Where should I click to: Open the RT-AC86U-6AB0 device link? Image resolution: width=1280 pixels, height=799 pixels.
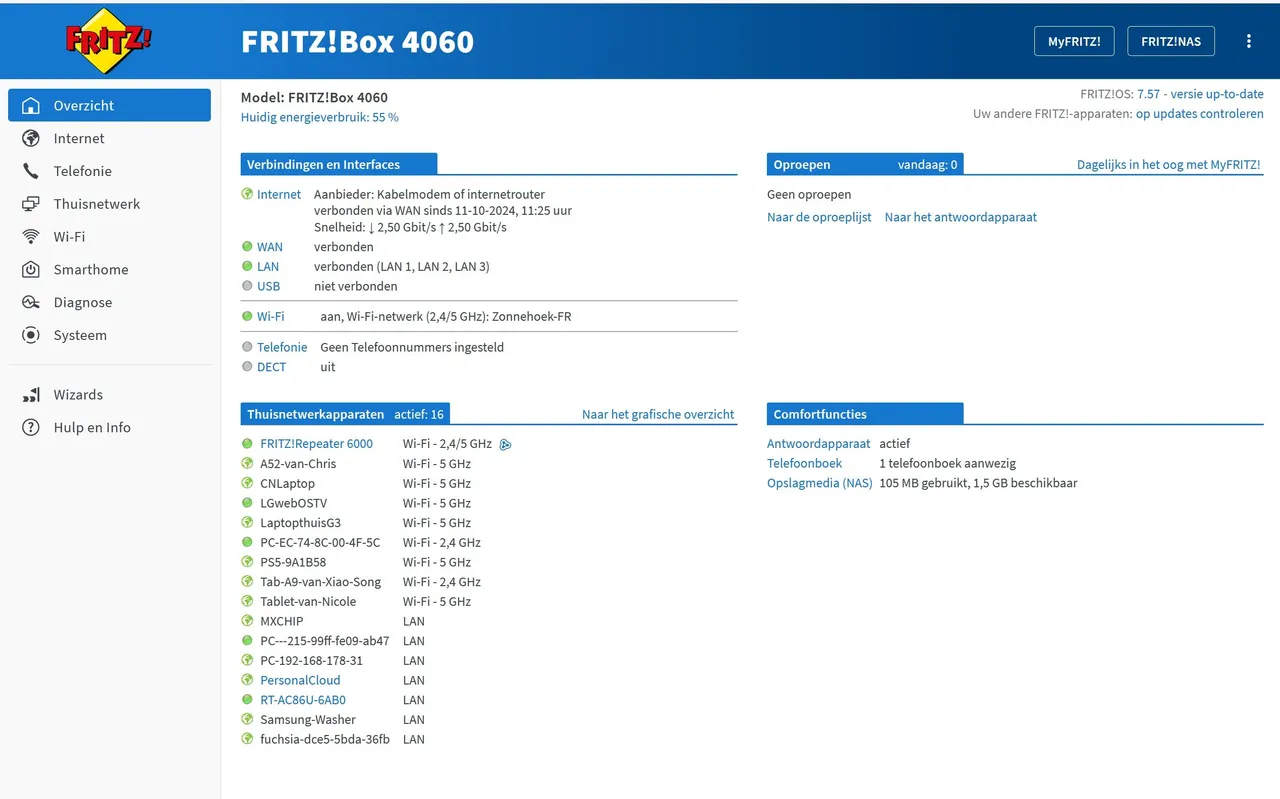point(303,700)
